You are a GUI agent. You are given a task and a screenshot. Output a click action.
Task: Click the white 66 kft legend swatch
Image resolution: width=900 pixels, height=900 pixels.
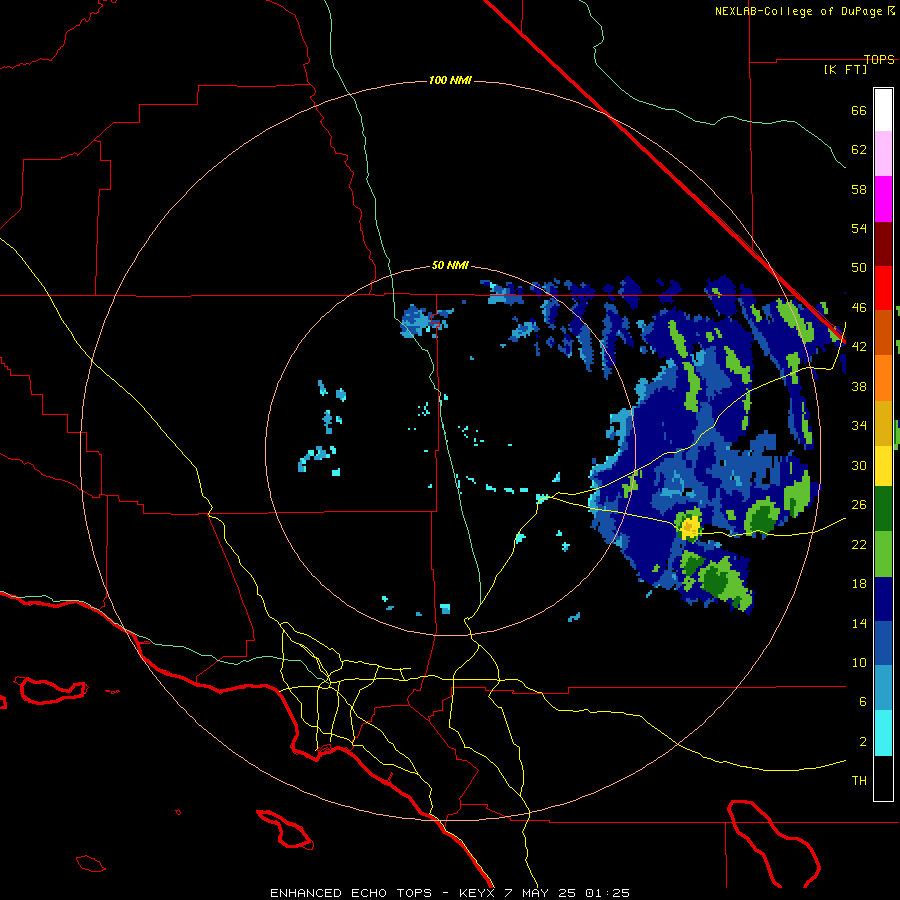coord(883,110)
